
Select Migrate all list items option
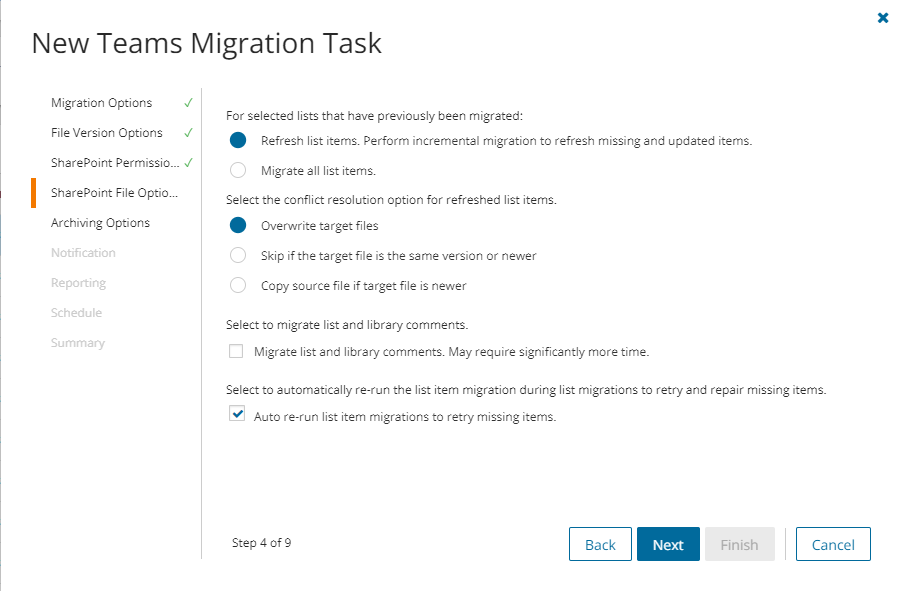coord(238,171)
